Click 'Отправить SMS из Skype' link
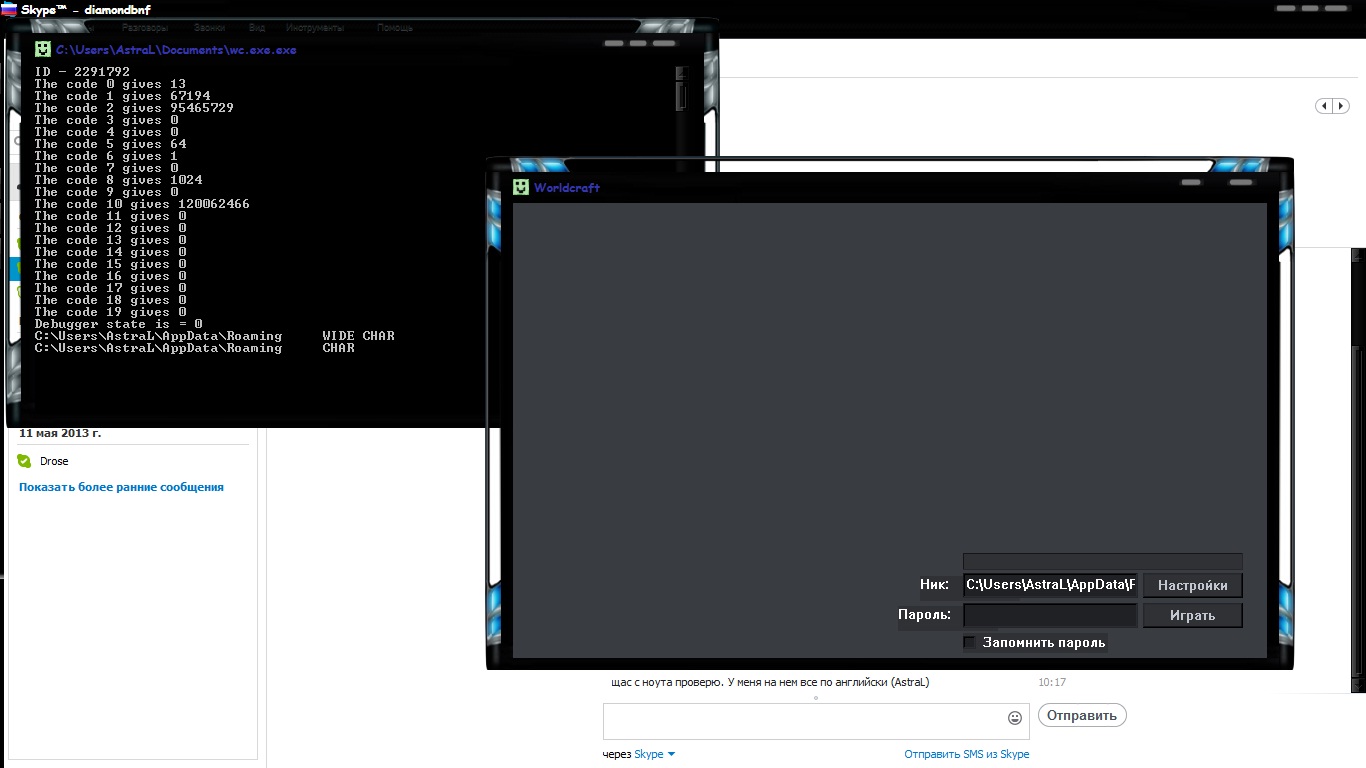The width and height of the screenshot is (1366, 768). (x=967, y=754)
